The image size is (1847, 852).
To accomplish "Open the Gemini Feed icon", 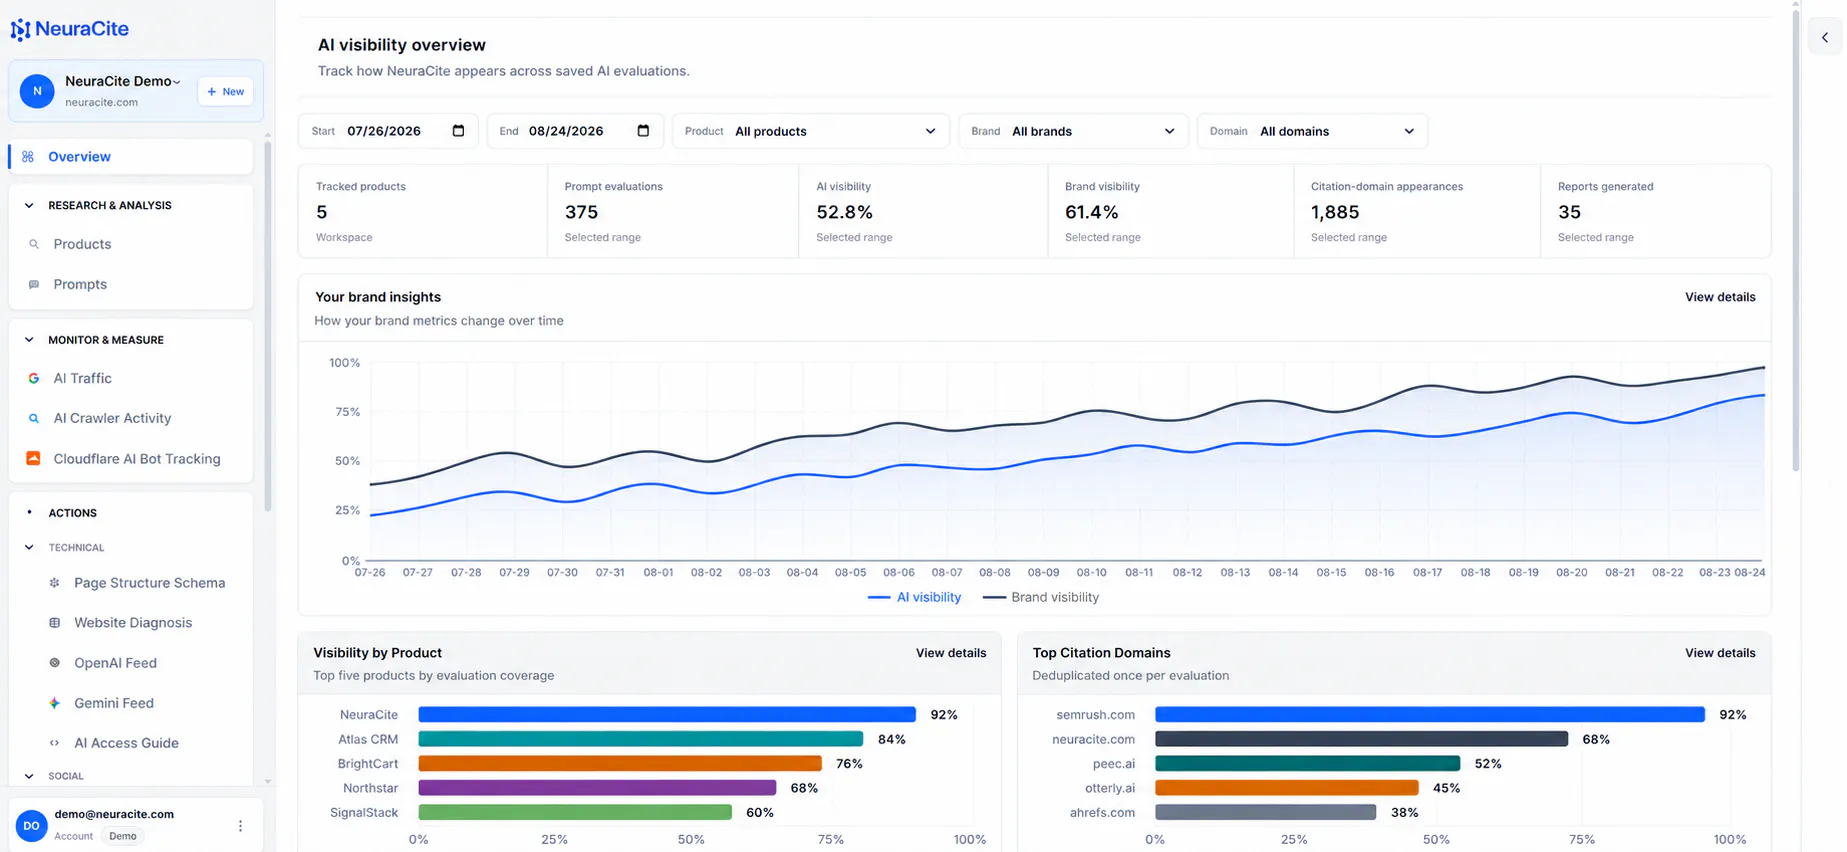I will tap(55, 703).
